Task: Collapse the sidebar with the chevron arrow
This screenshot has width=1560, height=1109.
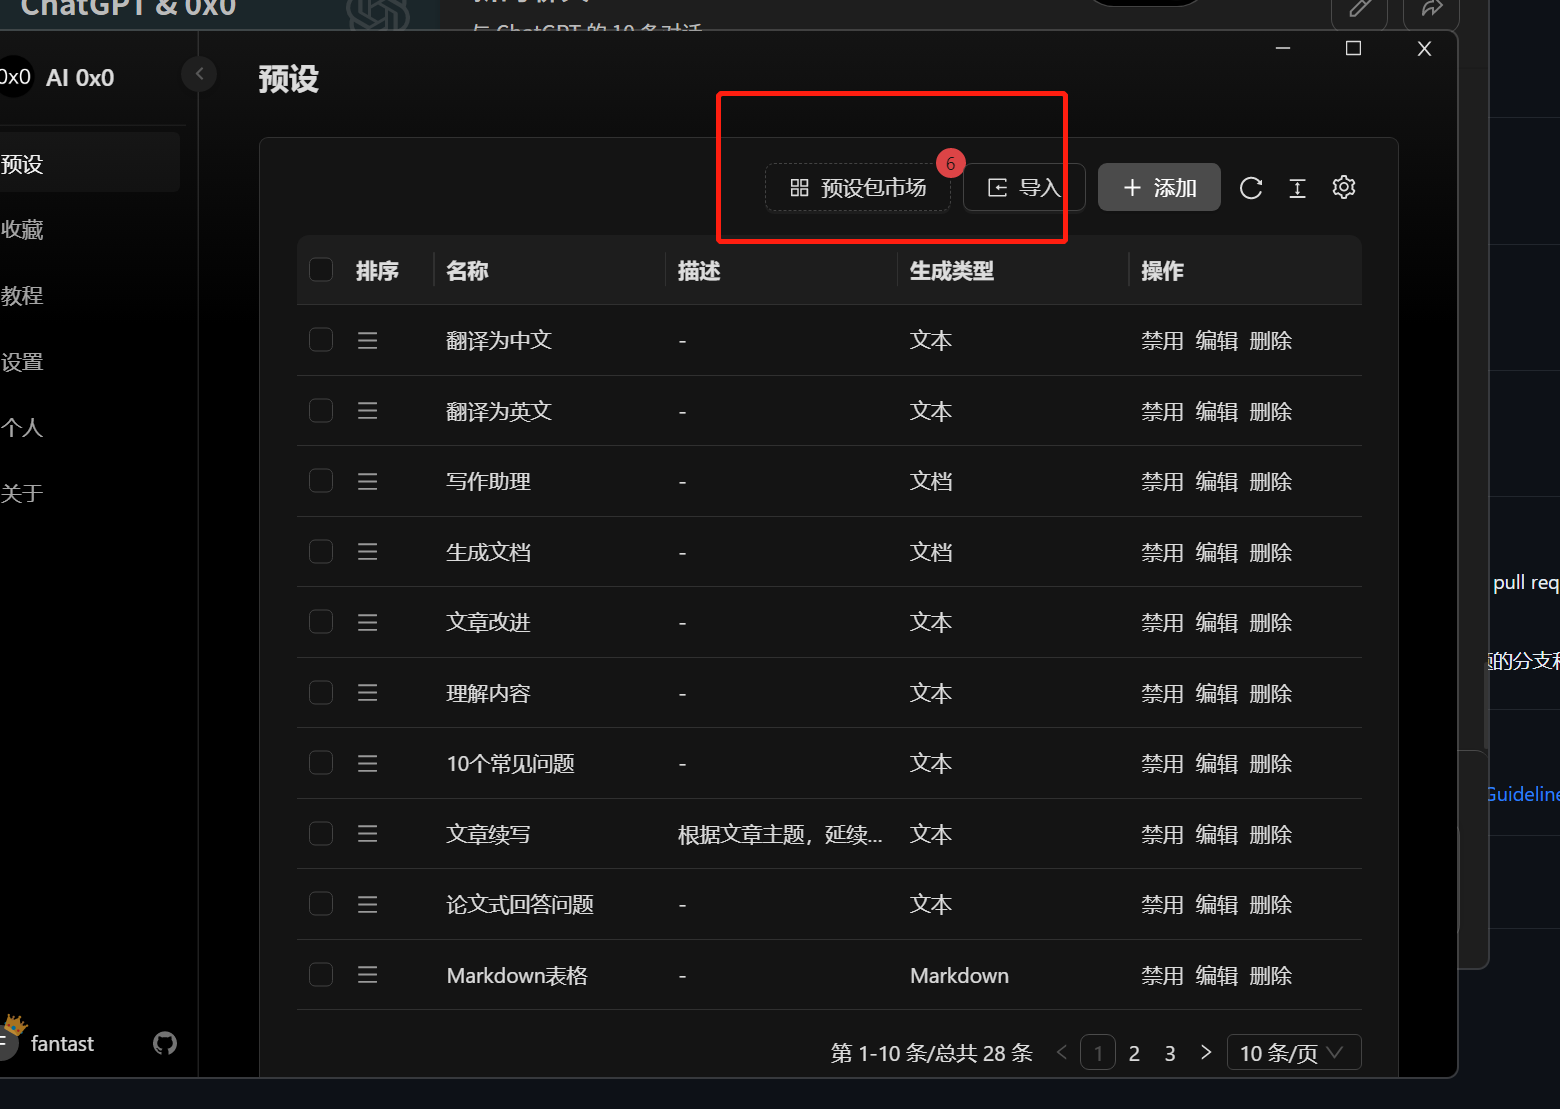Action: point(199,74)
